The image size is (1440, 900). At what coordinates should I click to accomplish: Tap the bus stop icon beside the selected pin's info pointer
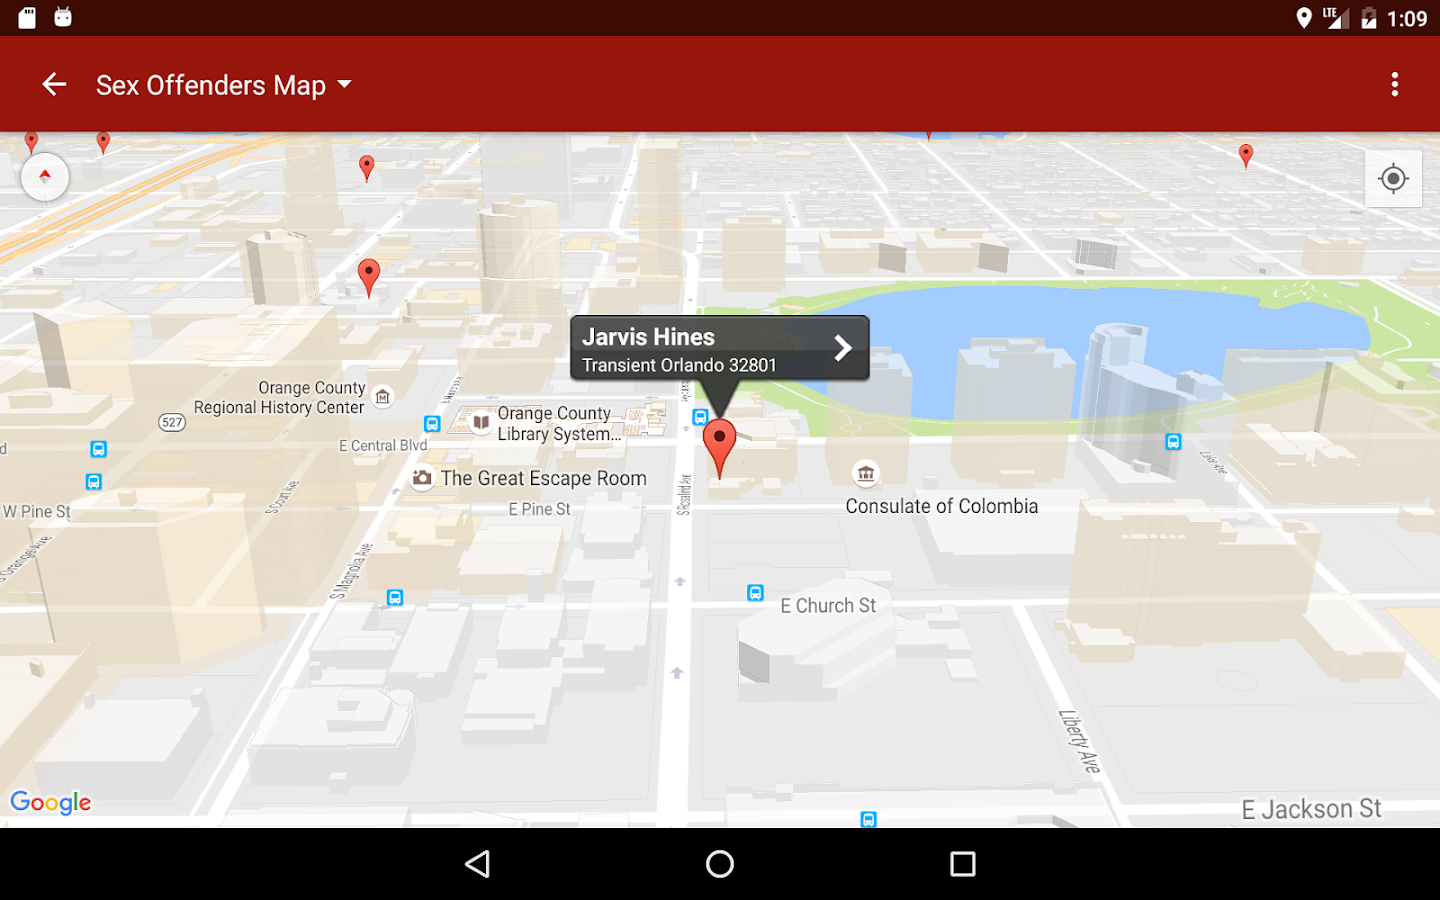point(701,417)
